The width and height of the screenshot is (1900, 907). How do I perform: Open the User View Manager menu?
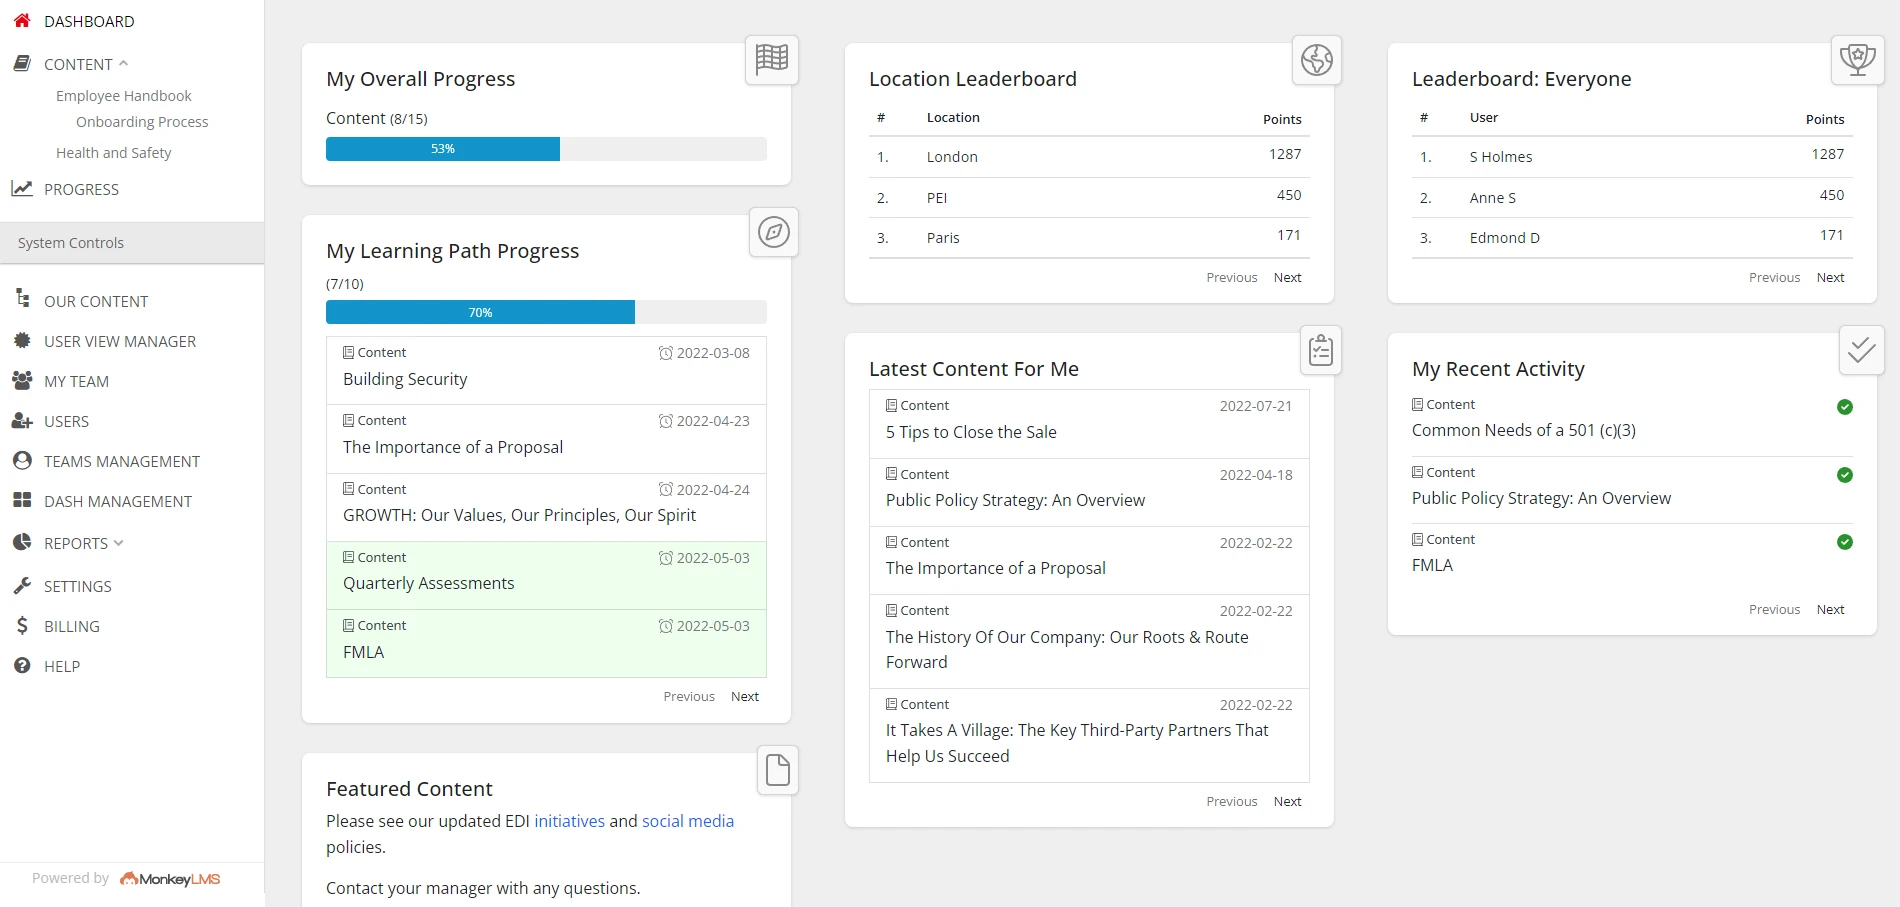(x=119, y=342)
